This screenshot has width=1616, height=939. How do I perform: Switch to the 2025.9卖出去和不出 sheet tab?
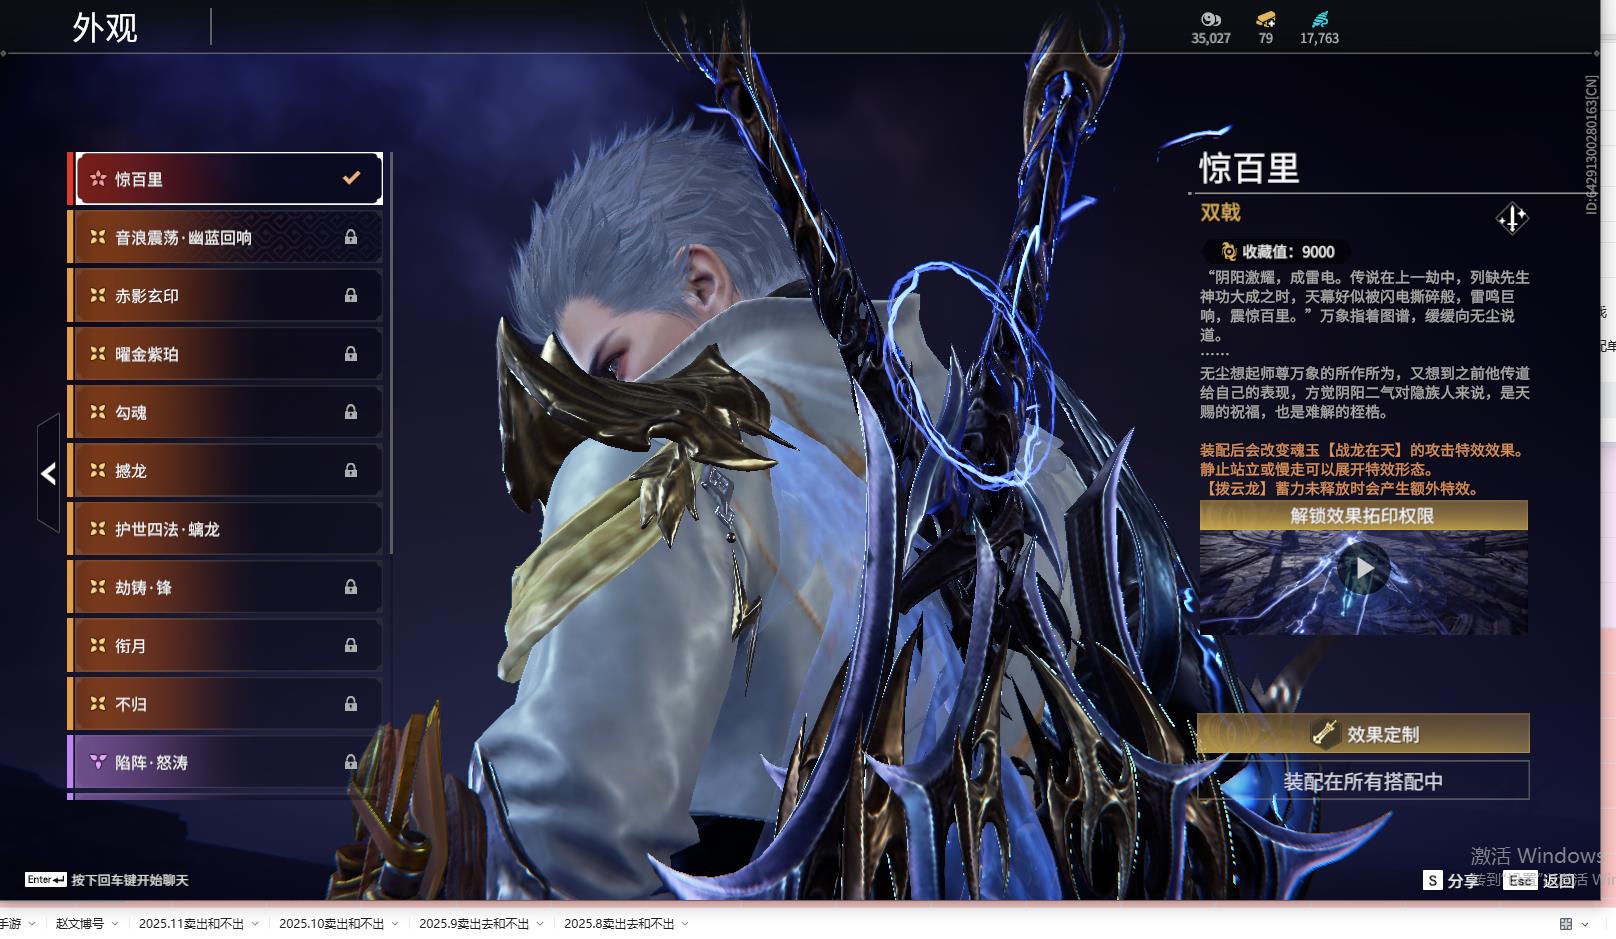point(473,924)
